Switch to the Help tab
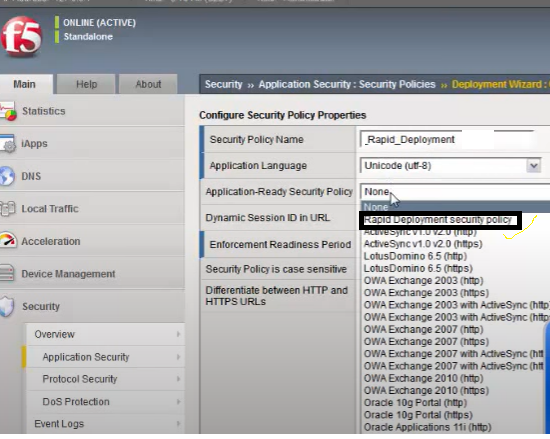 coord(86,84)
